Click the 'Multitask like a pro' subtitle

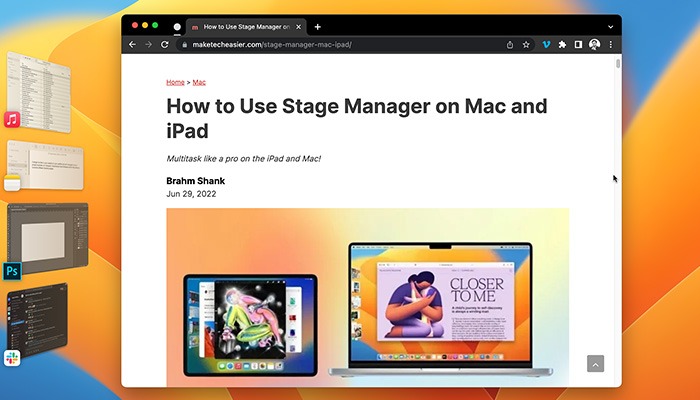point(243,158)
